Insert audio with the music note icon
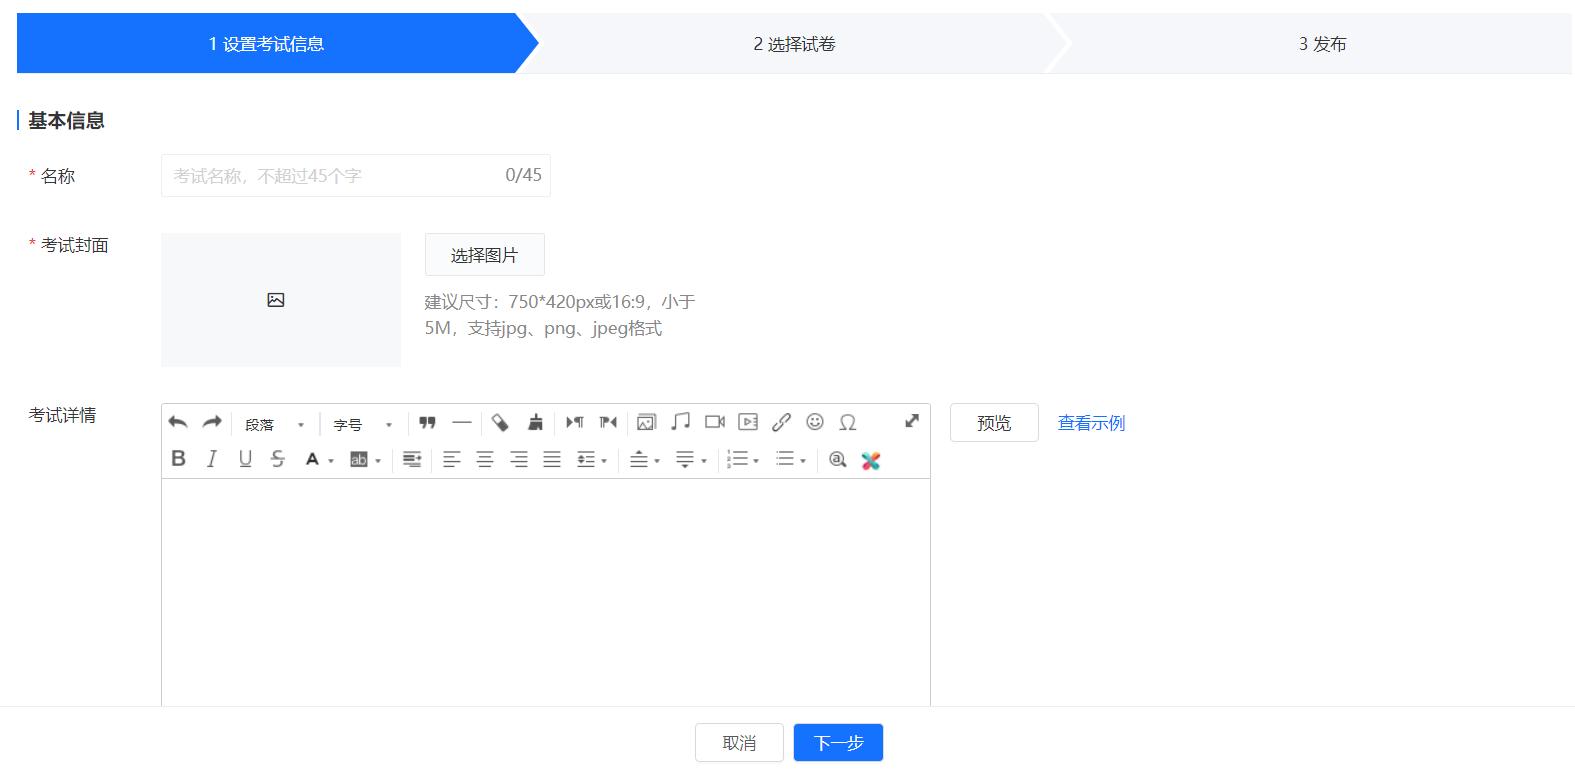Image resolution: width=1575 pixels, height=773 pixels. (x=681, y=422)
